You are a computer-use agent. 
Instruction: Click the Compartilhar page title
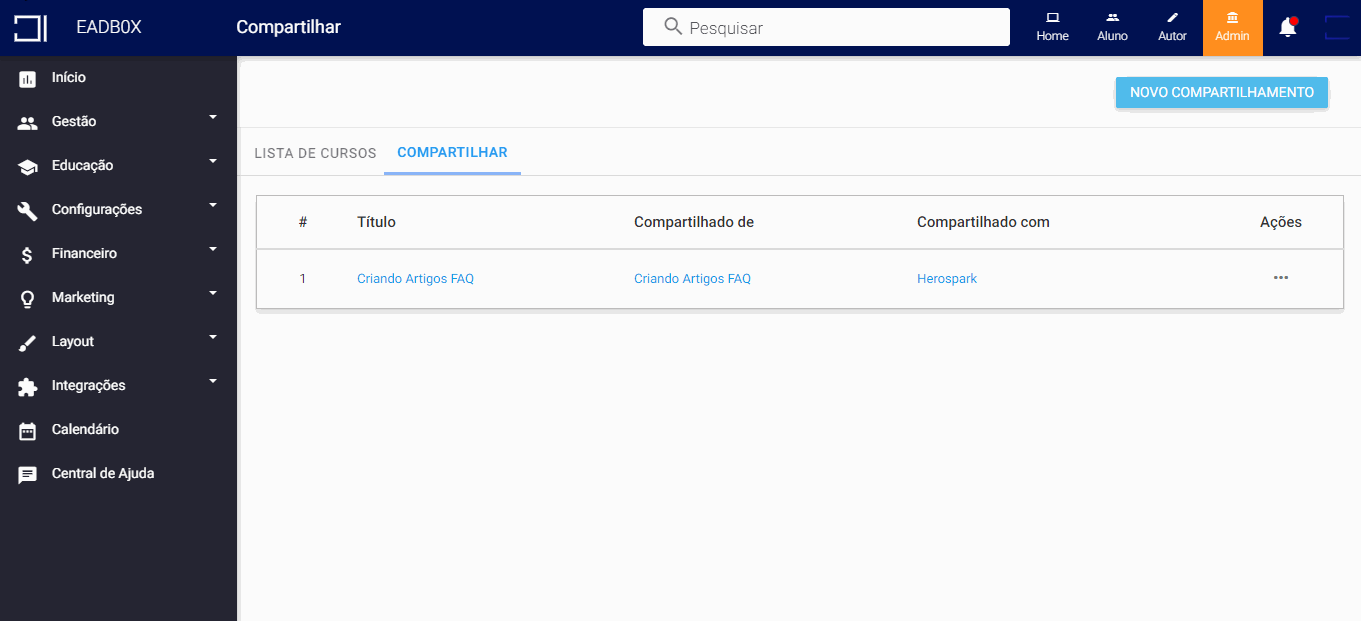[x=288, y=27]
